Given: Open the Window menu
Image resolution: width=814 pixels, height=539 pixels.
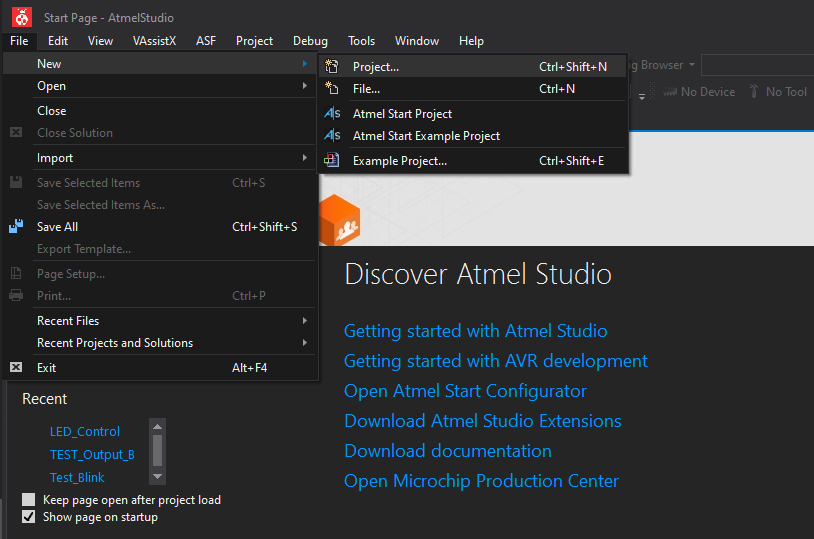Looking at the screenshot, I should point(417,41).
